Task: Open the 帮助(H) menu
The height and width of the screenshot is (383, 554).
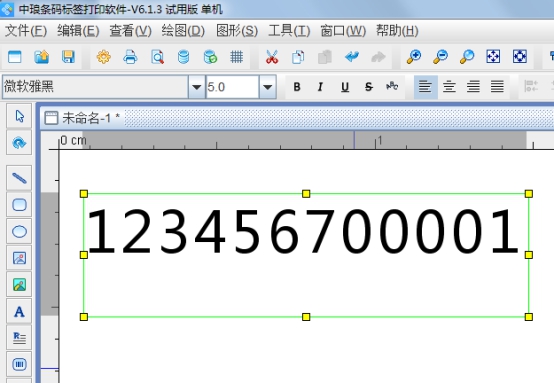Action: click(397, 31)
